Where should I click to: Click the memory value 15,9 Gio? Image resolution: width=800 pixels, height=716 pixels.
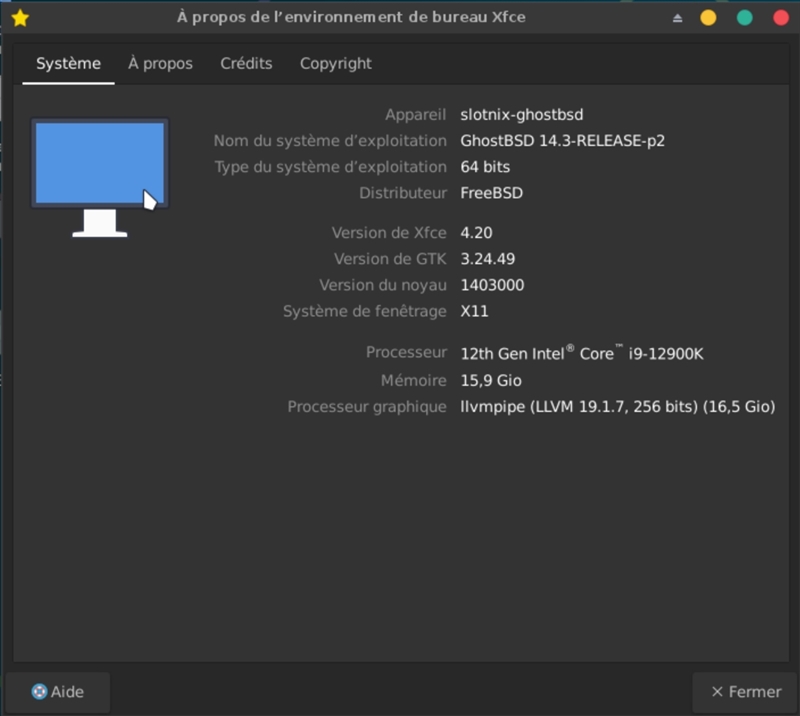[491, 380]
